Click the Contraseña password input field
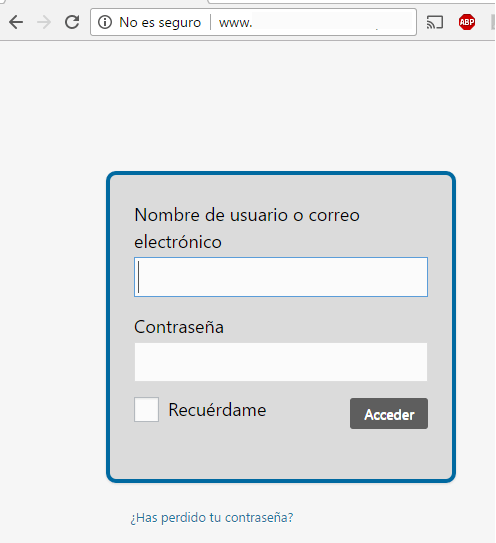The image size is (496, 543). pos(281,362)
